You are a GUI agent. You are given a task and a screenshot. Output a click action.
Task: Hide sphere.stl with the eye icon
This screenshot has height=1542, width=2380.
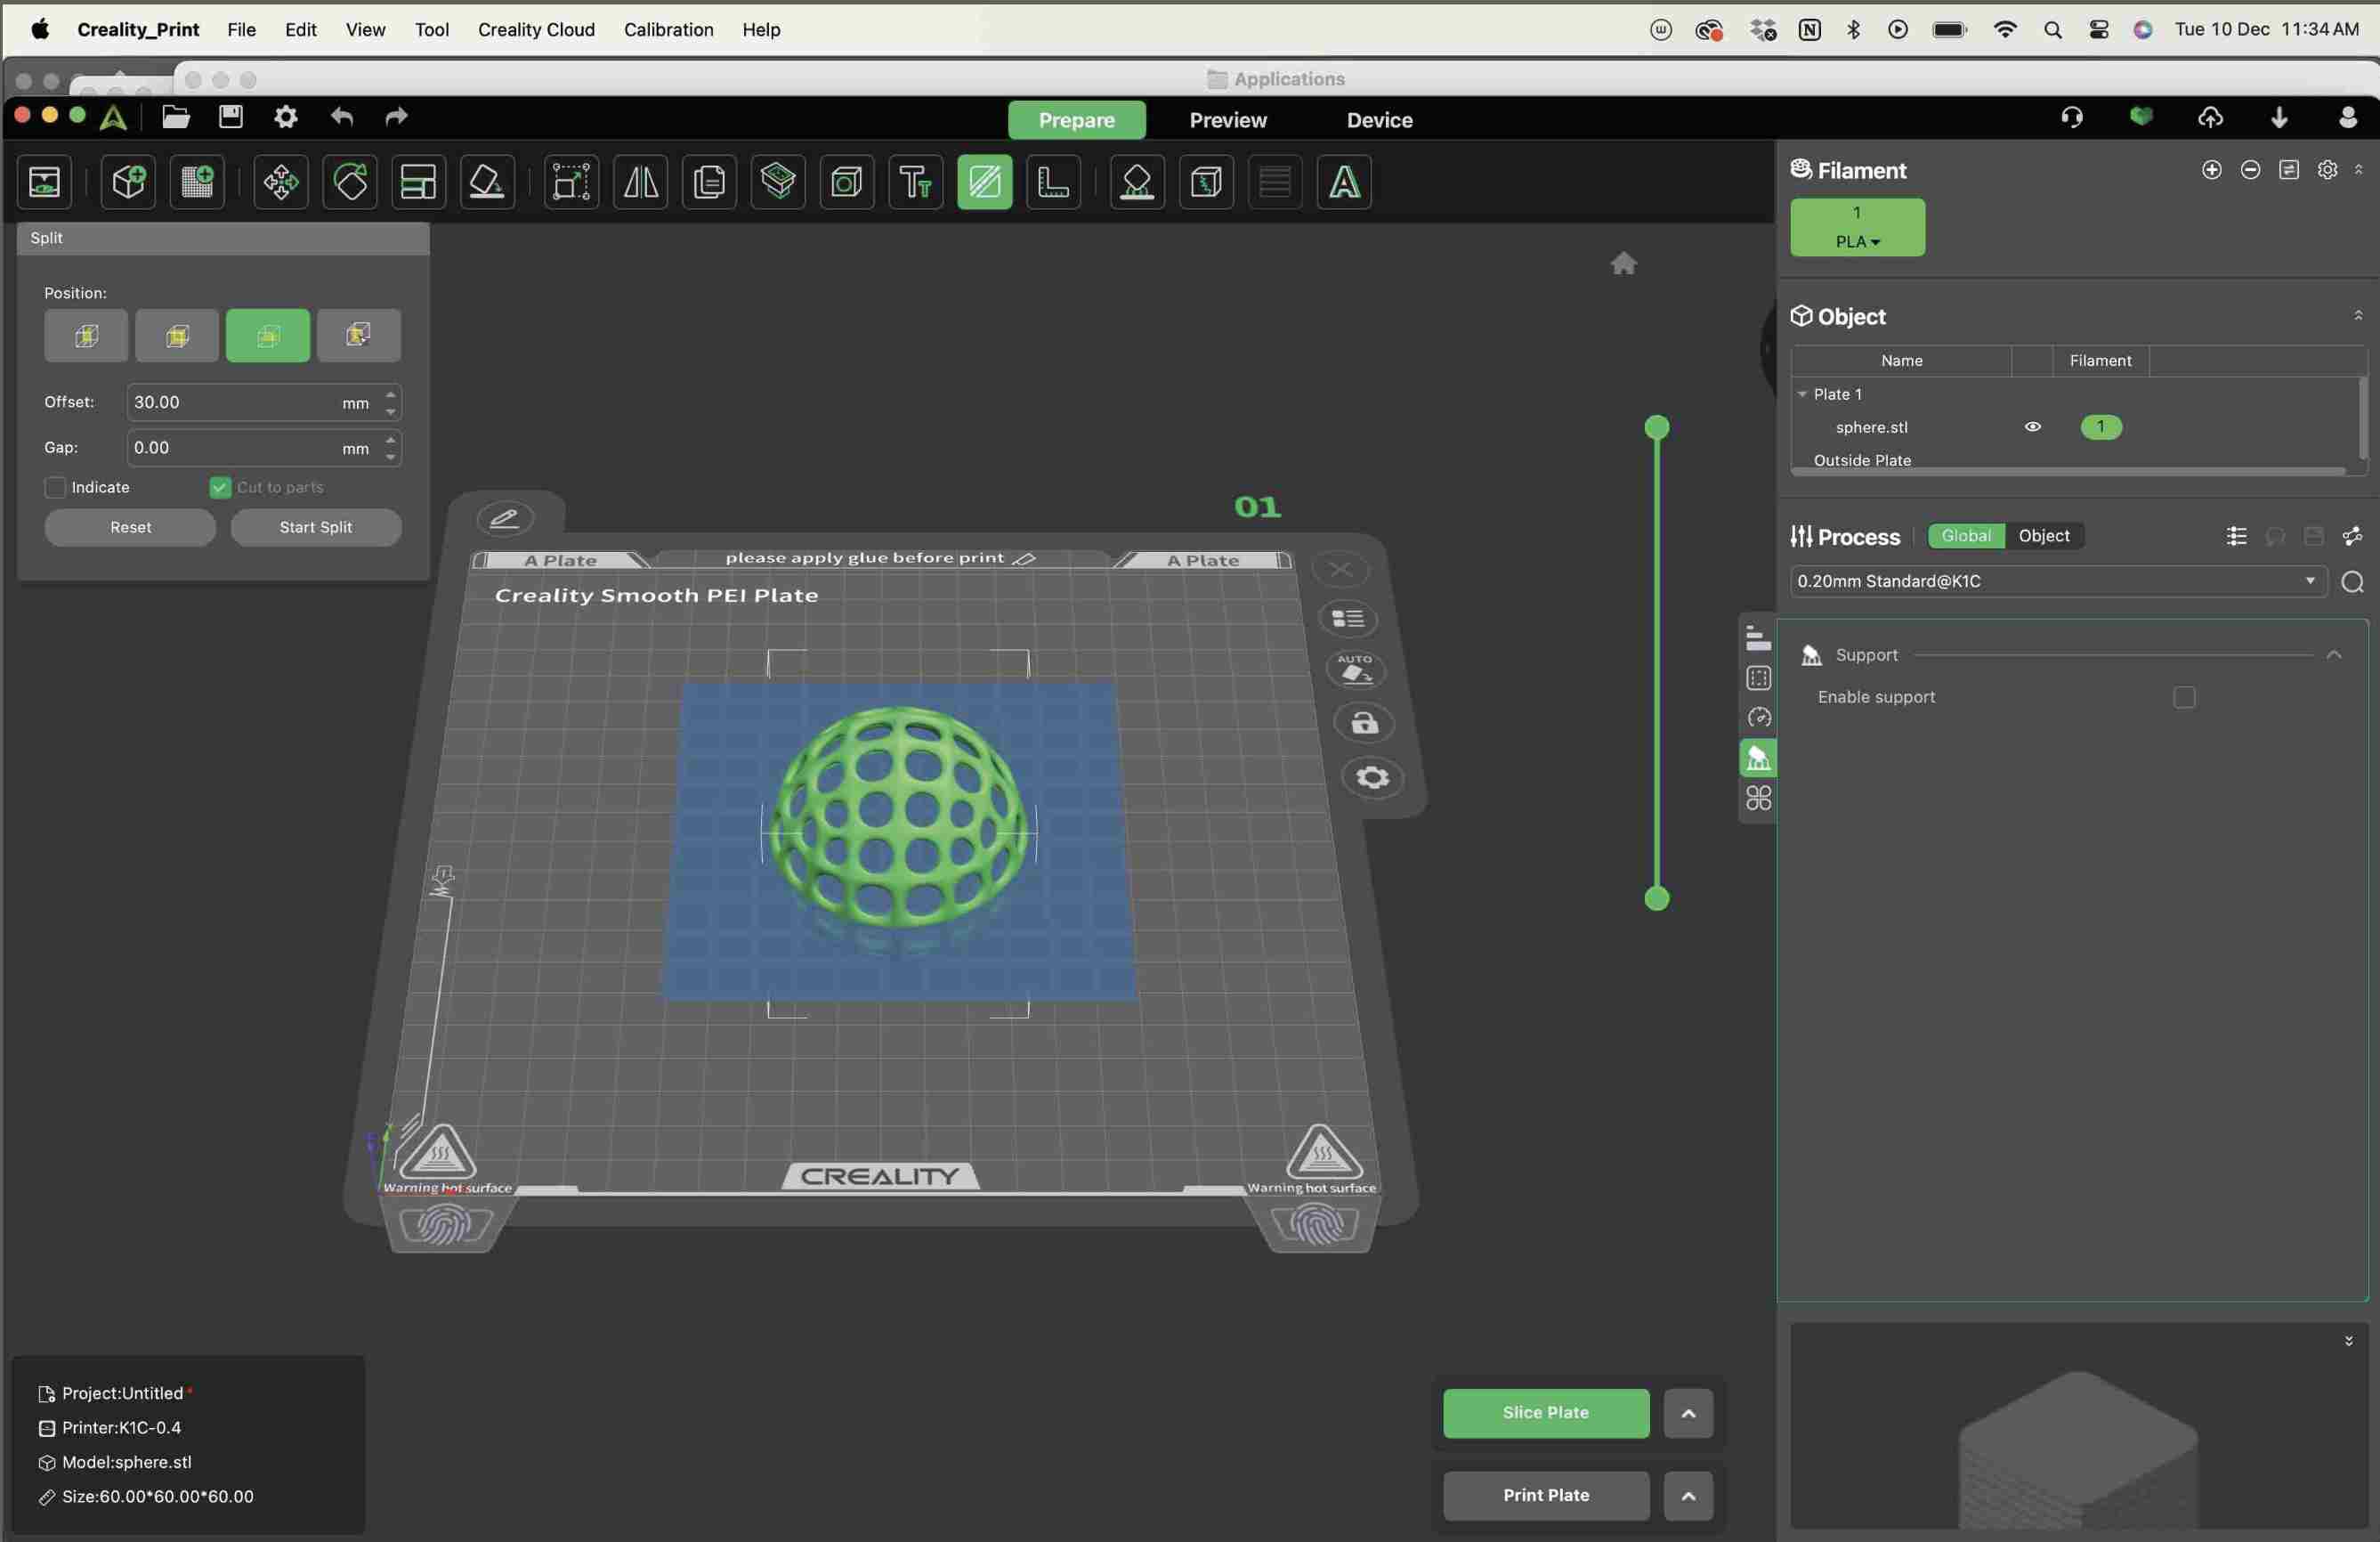click(x=2033, y=427)
